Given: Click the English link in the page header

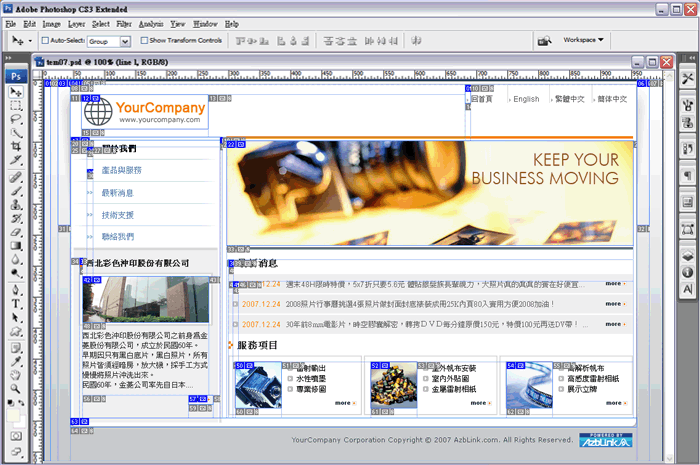Looking at the screenshot, I should pyautogui.click(x=526, y=99).
